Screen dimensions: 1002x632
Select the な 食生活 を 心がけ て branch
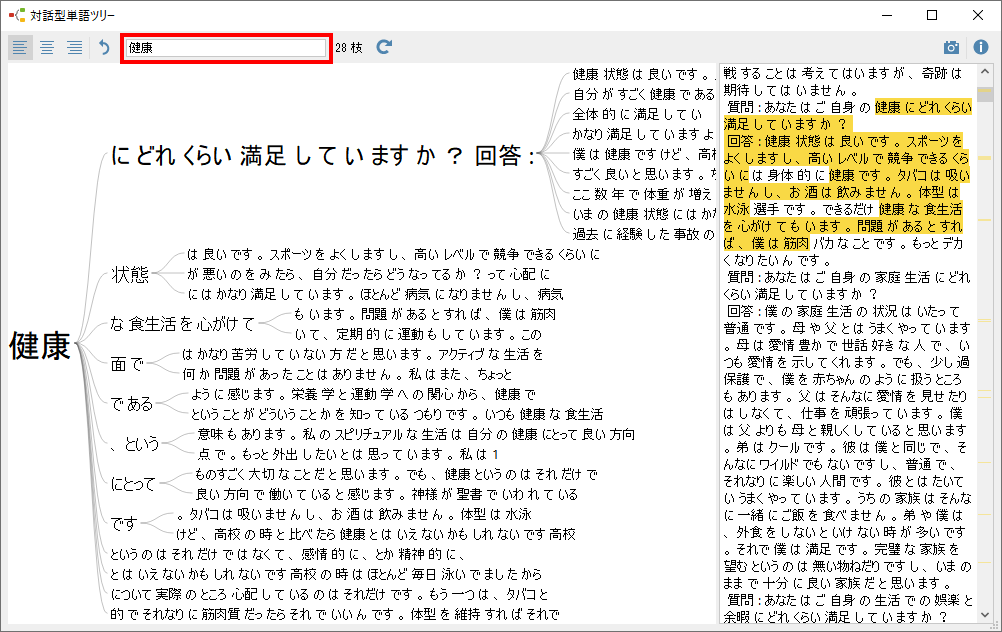pos(182,324)
